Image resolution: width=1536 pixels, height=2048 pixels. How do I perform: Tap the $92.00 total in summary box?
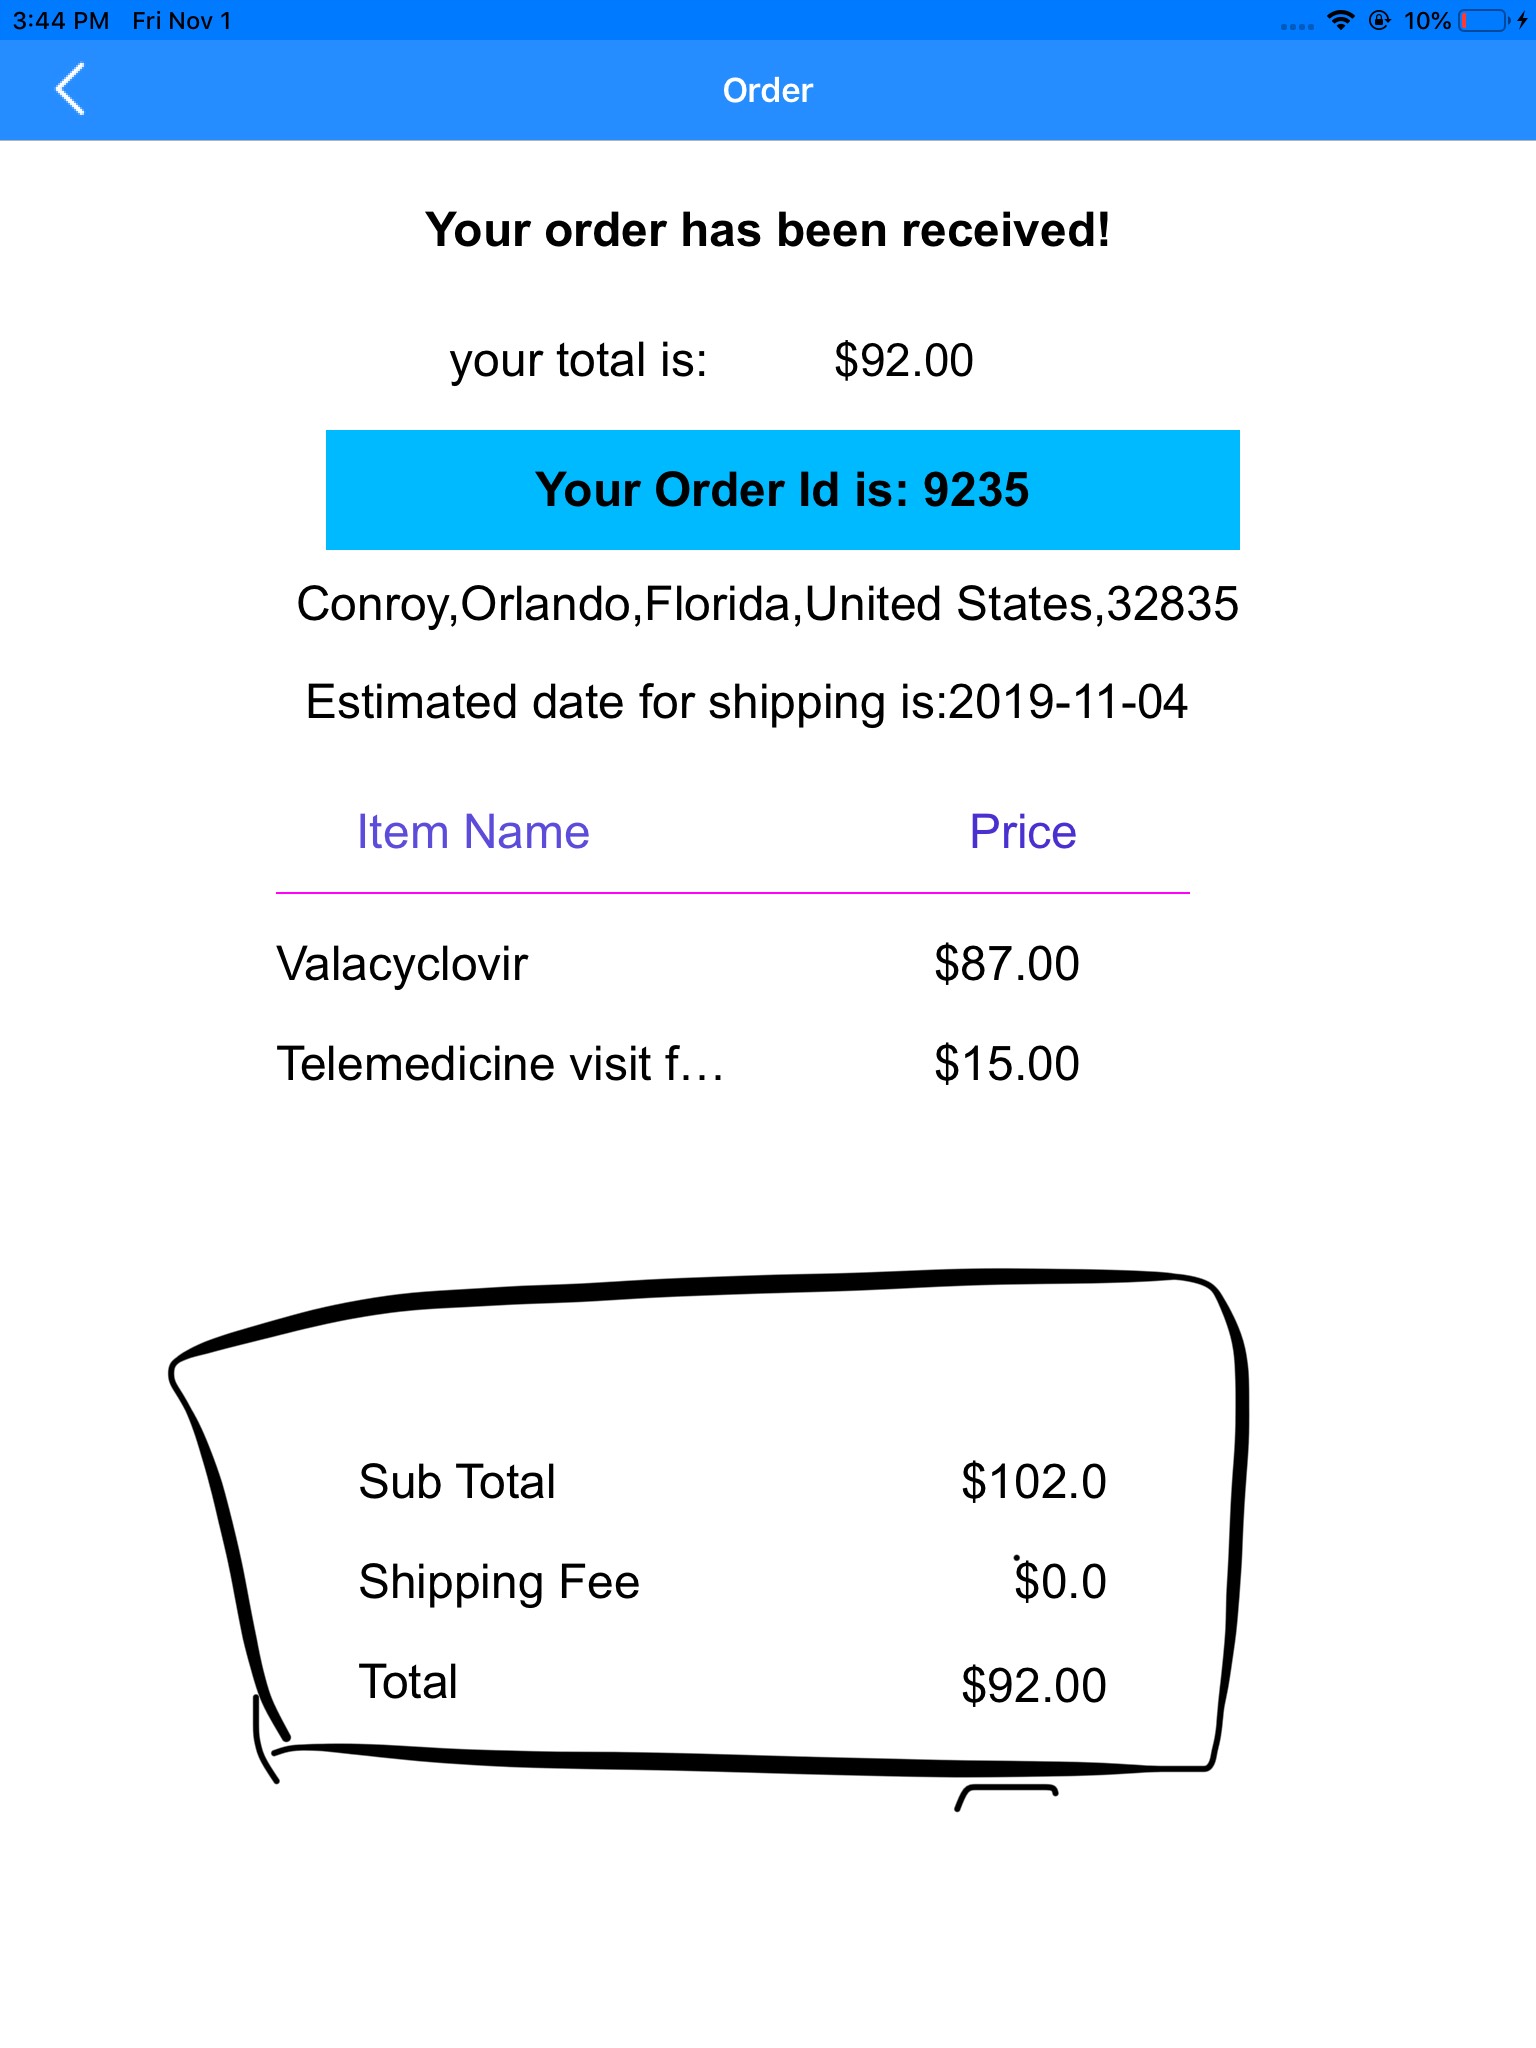(1033, 1685)
